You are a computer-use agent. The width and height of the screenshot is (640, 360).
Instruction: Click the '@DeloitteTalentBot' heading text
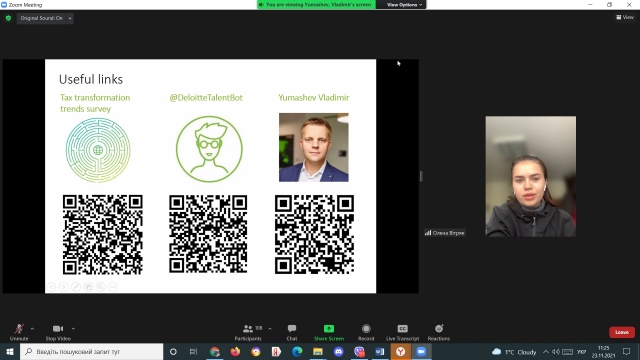click(x=206, y=98)
